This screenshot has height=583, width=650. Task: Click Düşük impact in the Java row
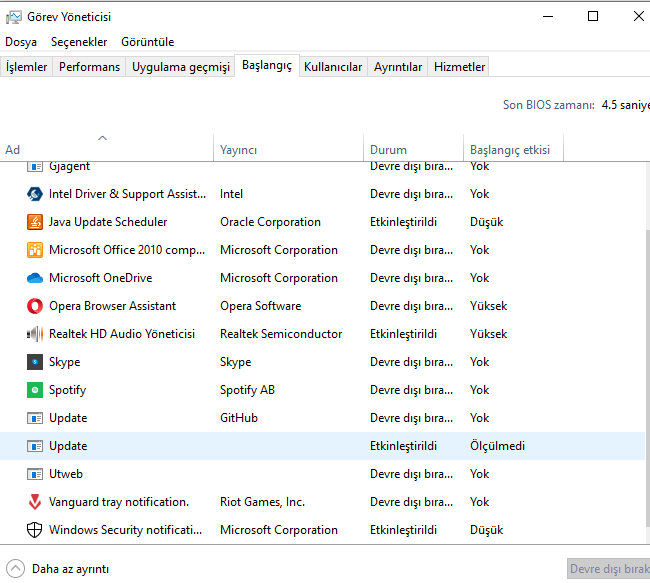click(486, 222)
